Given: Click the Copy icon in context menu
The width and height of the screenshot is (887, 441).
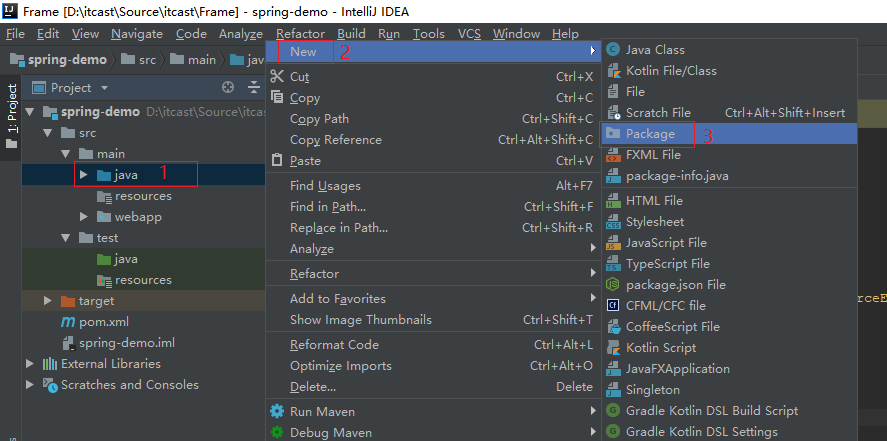Looking at the screenshot, I should (x=277, y=98).
